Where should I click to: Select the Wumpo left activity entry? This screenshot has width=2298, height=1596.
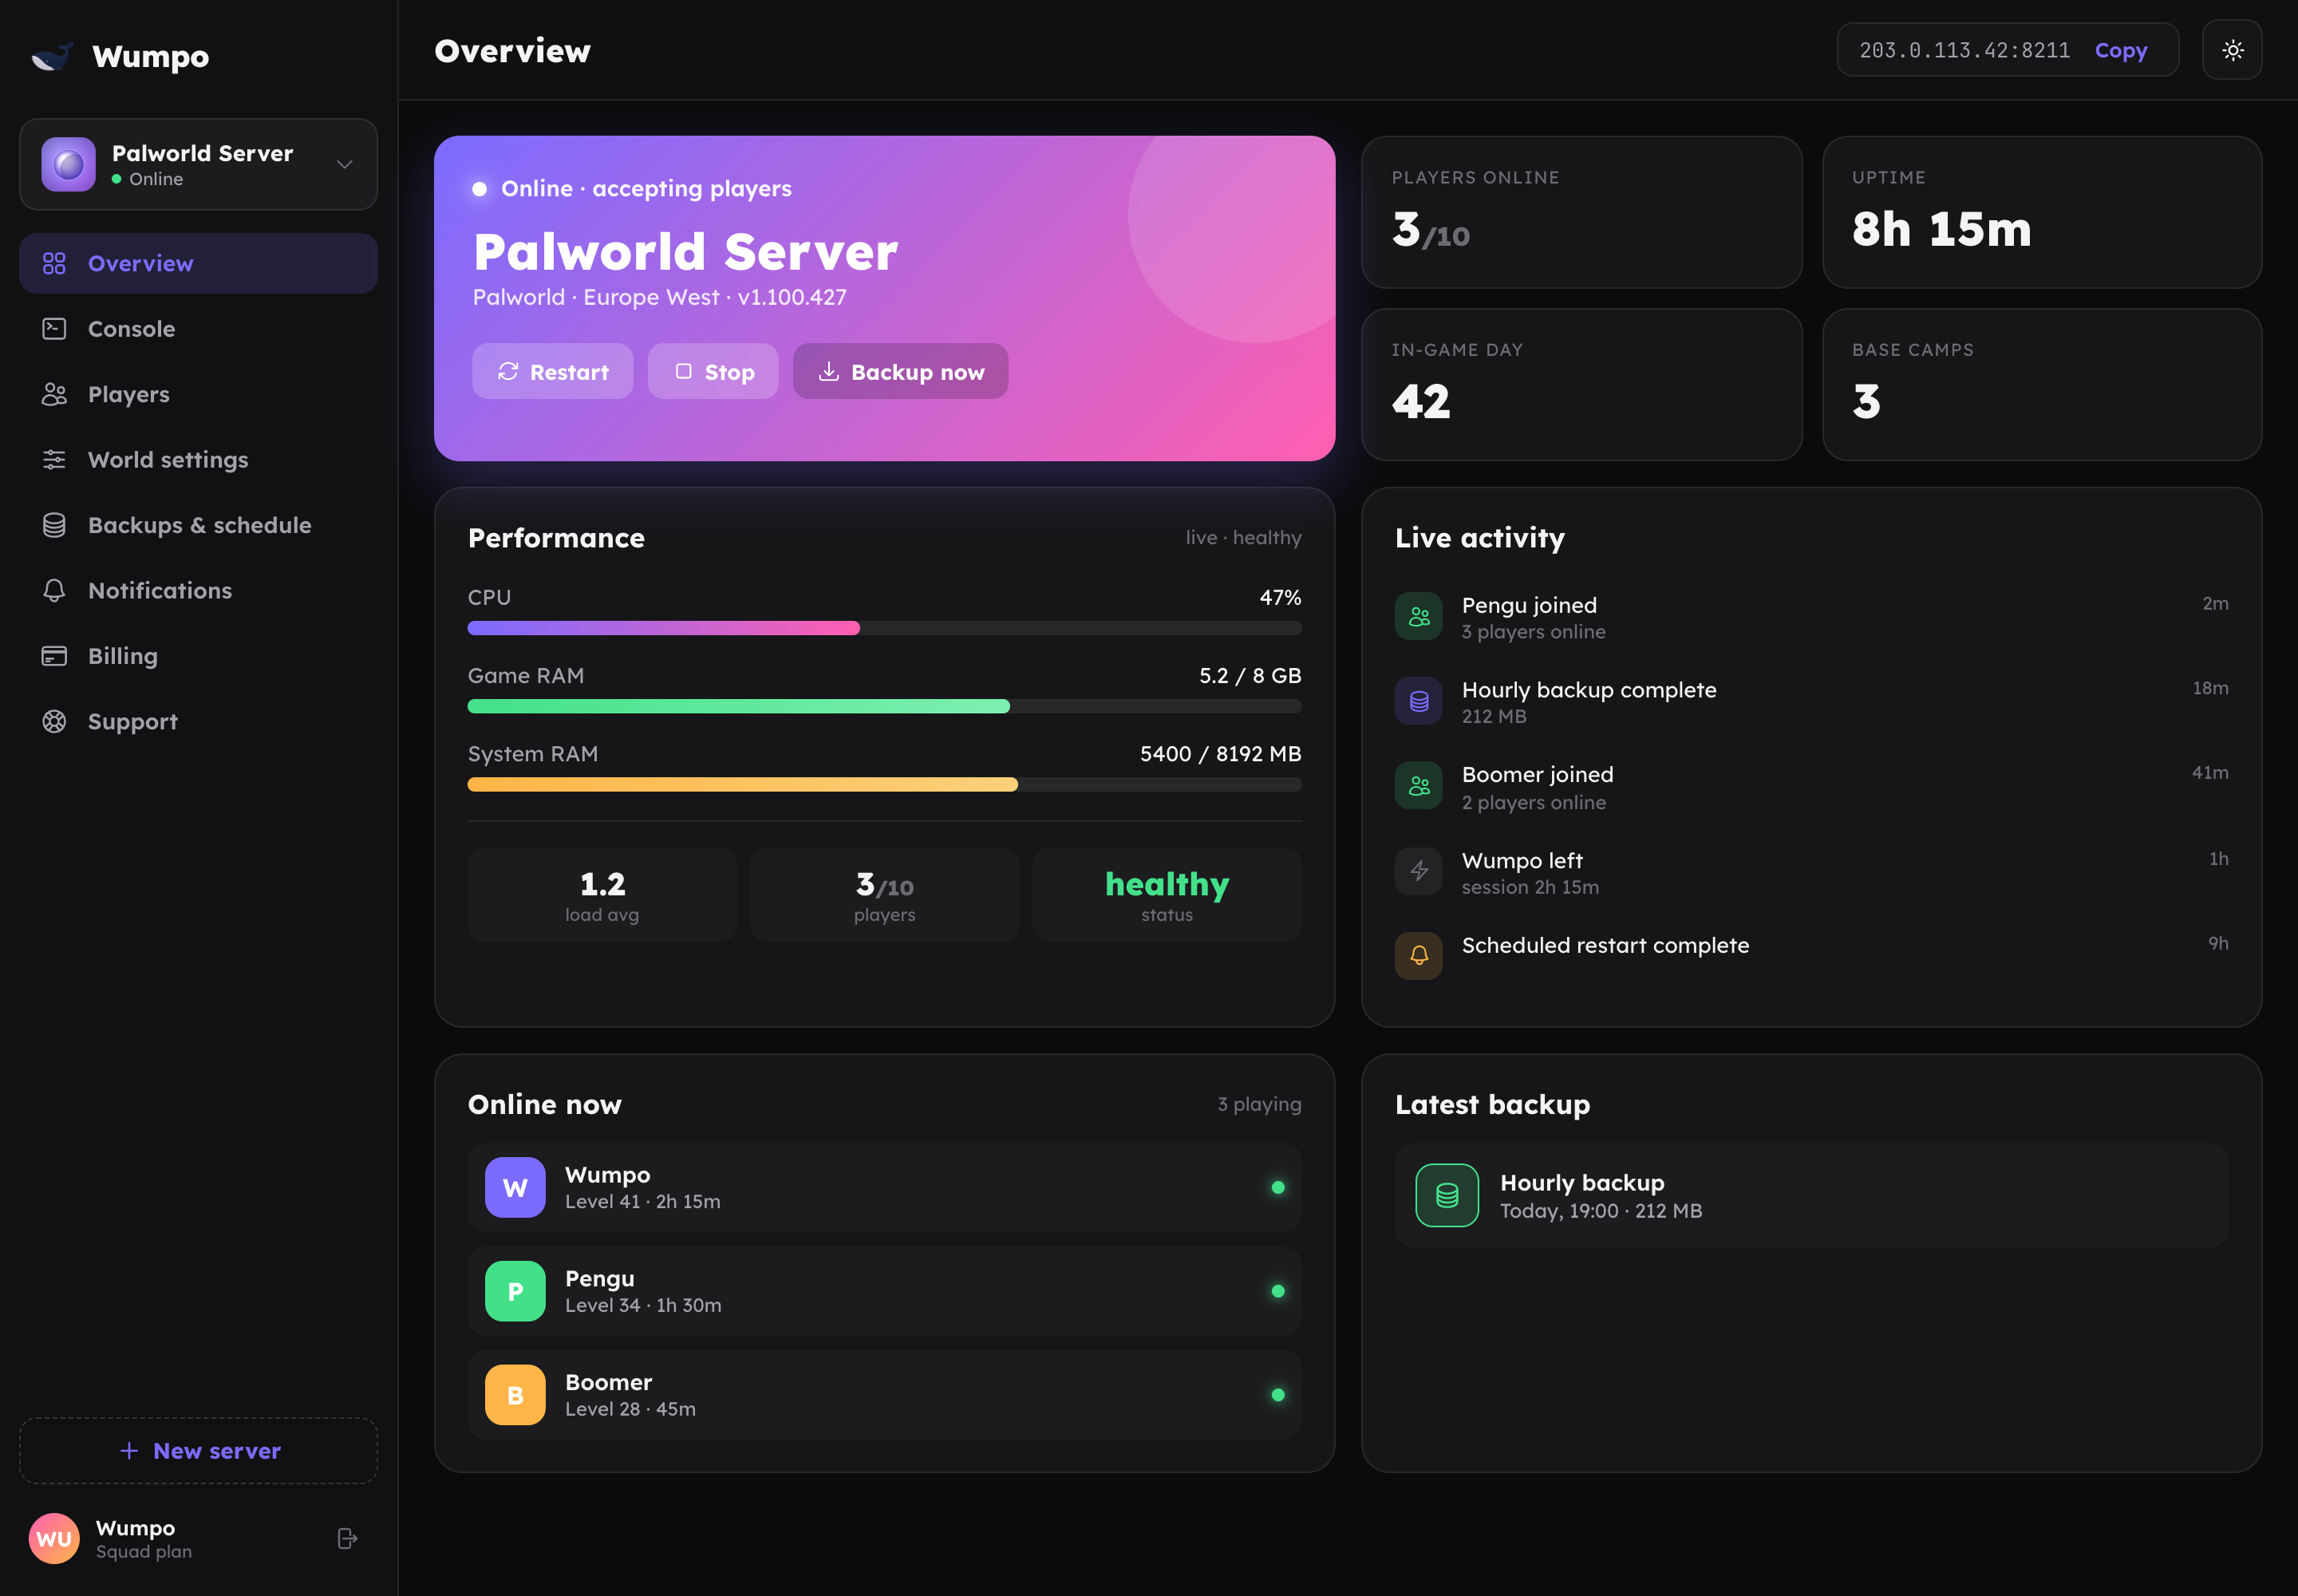(x=1811, y=872)
